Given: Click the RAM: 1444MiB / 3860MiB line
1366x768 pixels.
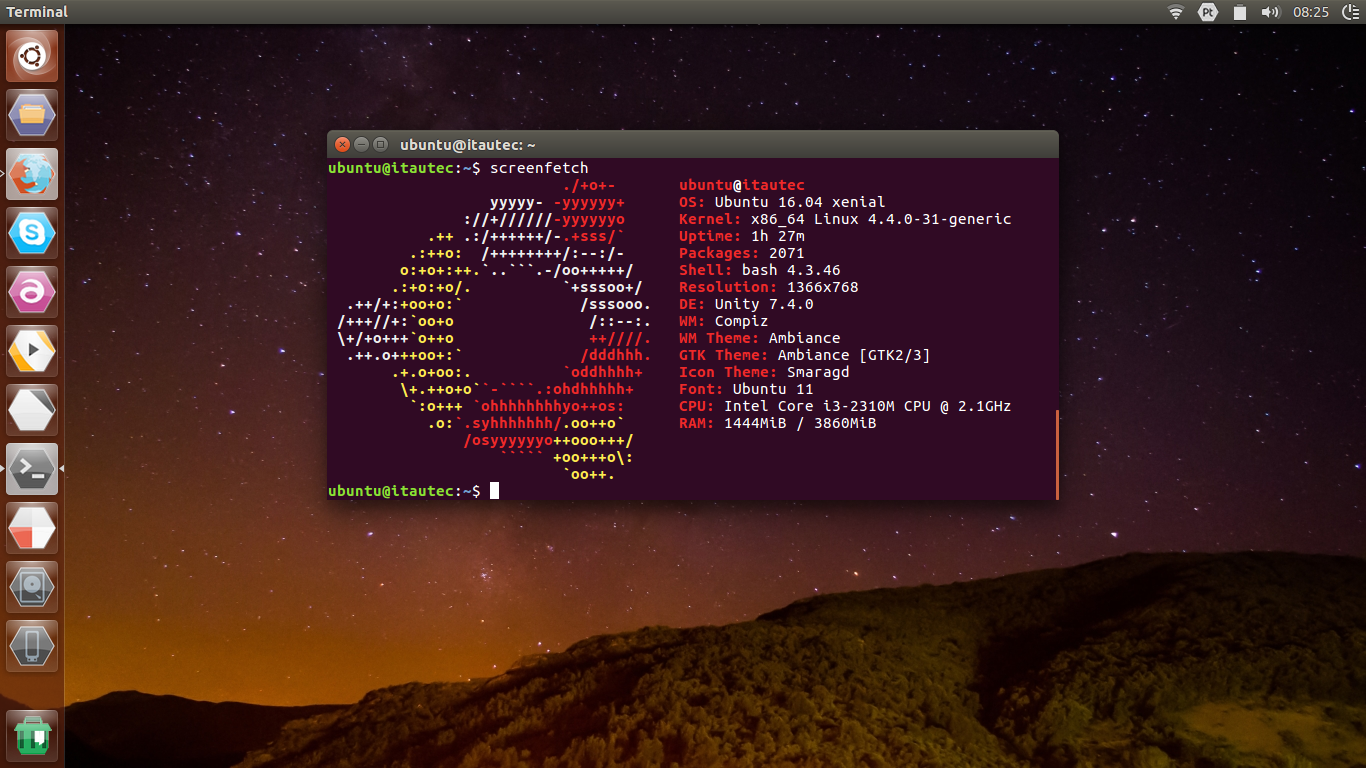Looking at the screenshot, I should tap(778, 423).
